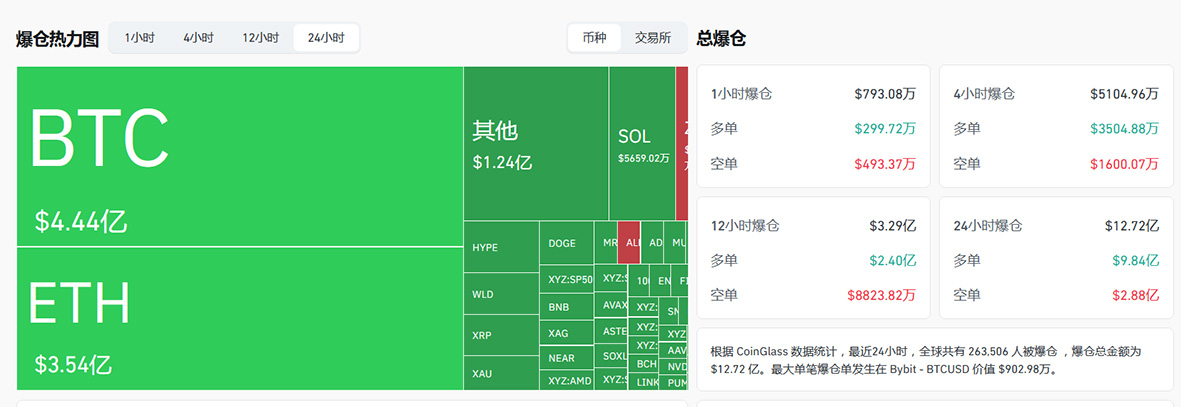Click the XYZ:SP50 heatmap cell
The width and height of the screenshot is (1181, 407).
click(566, 280)
